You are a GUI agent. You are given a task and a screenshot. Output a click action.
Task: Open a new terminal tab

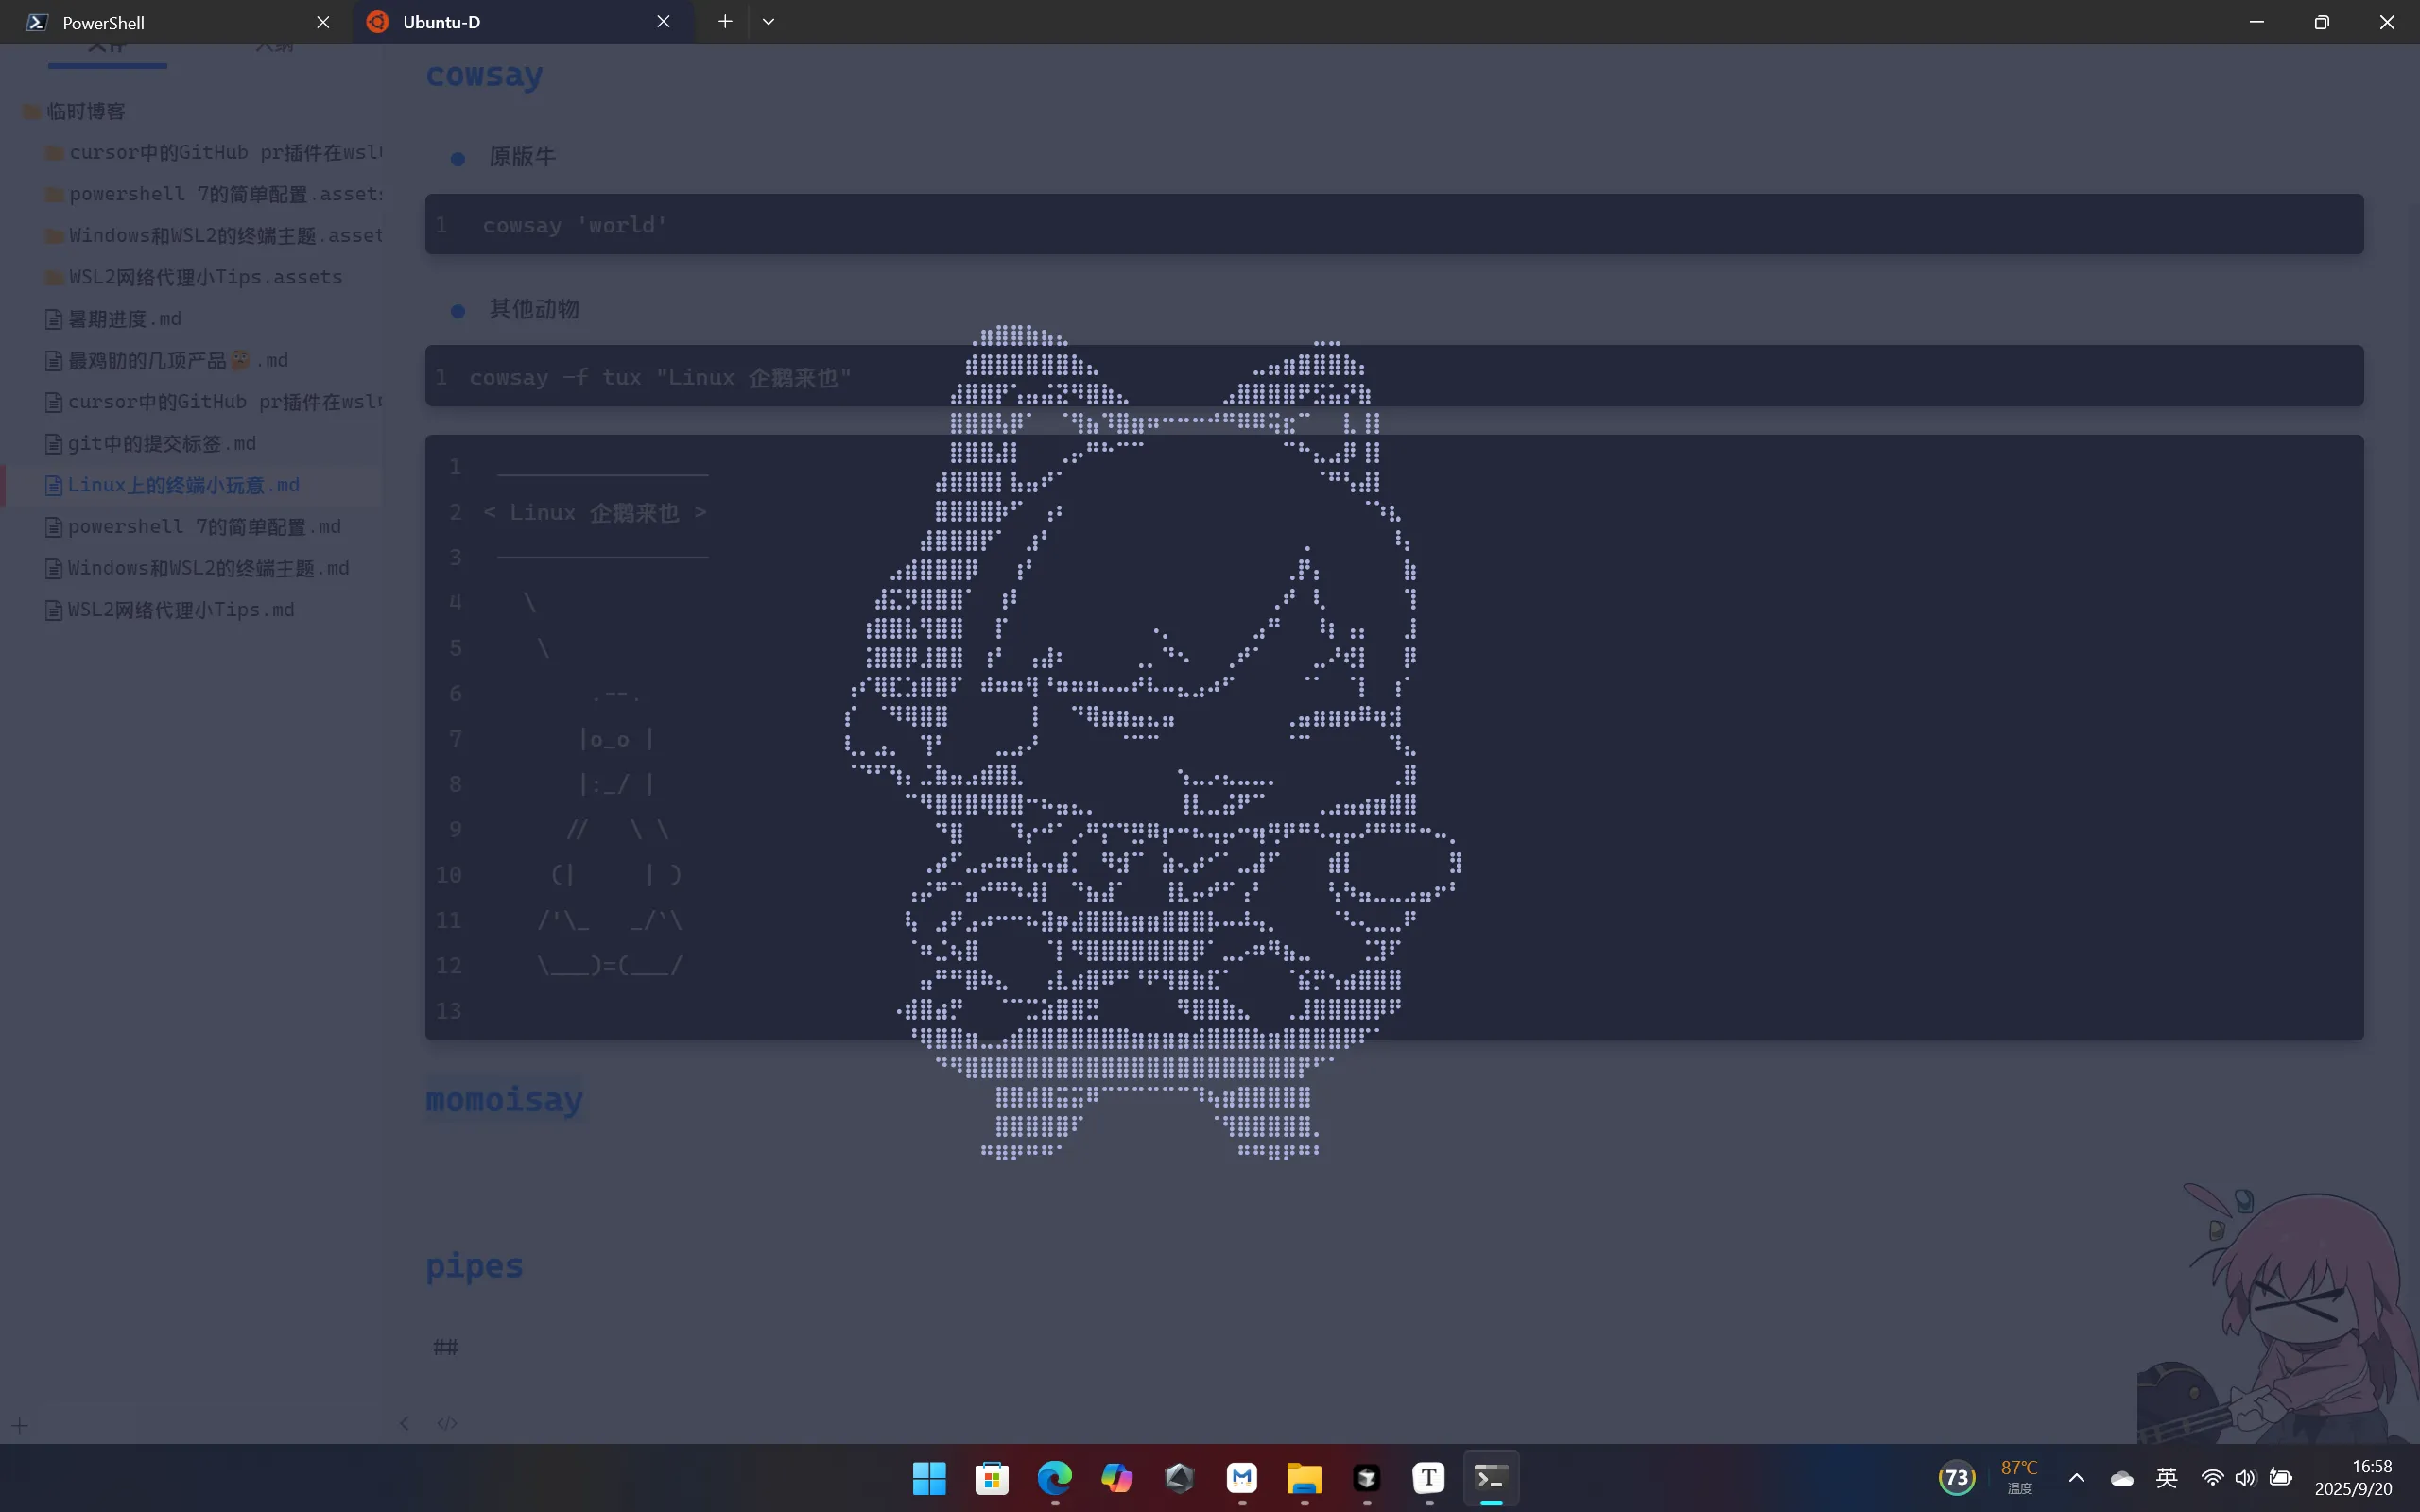tap(725, 22)
